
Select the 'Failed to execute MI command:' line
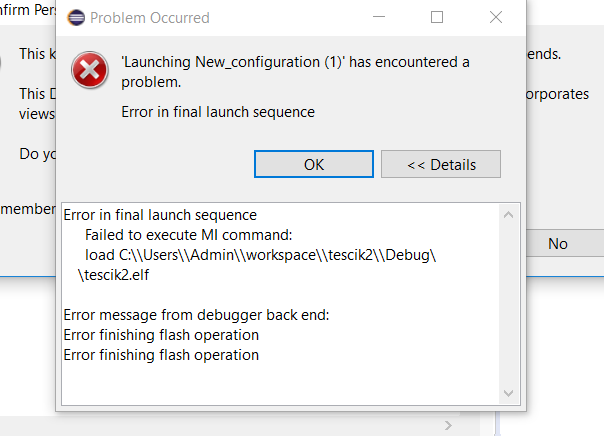tap(188, 235)
